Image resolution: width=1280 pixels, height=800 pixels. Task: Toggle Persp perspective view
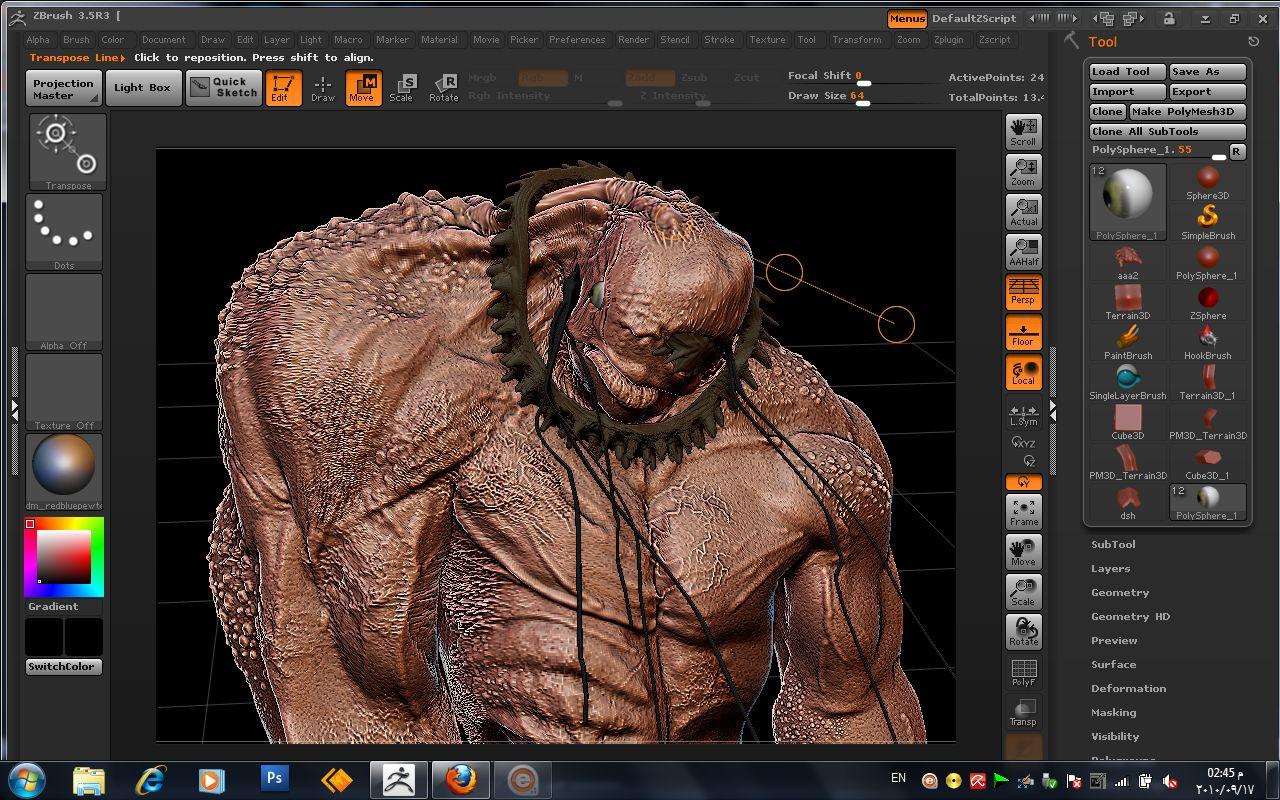click(x=1023, y=291)
